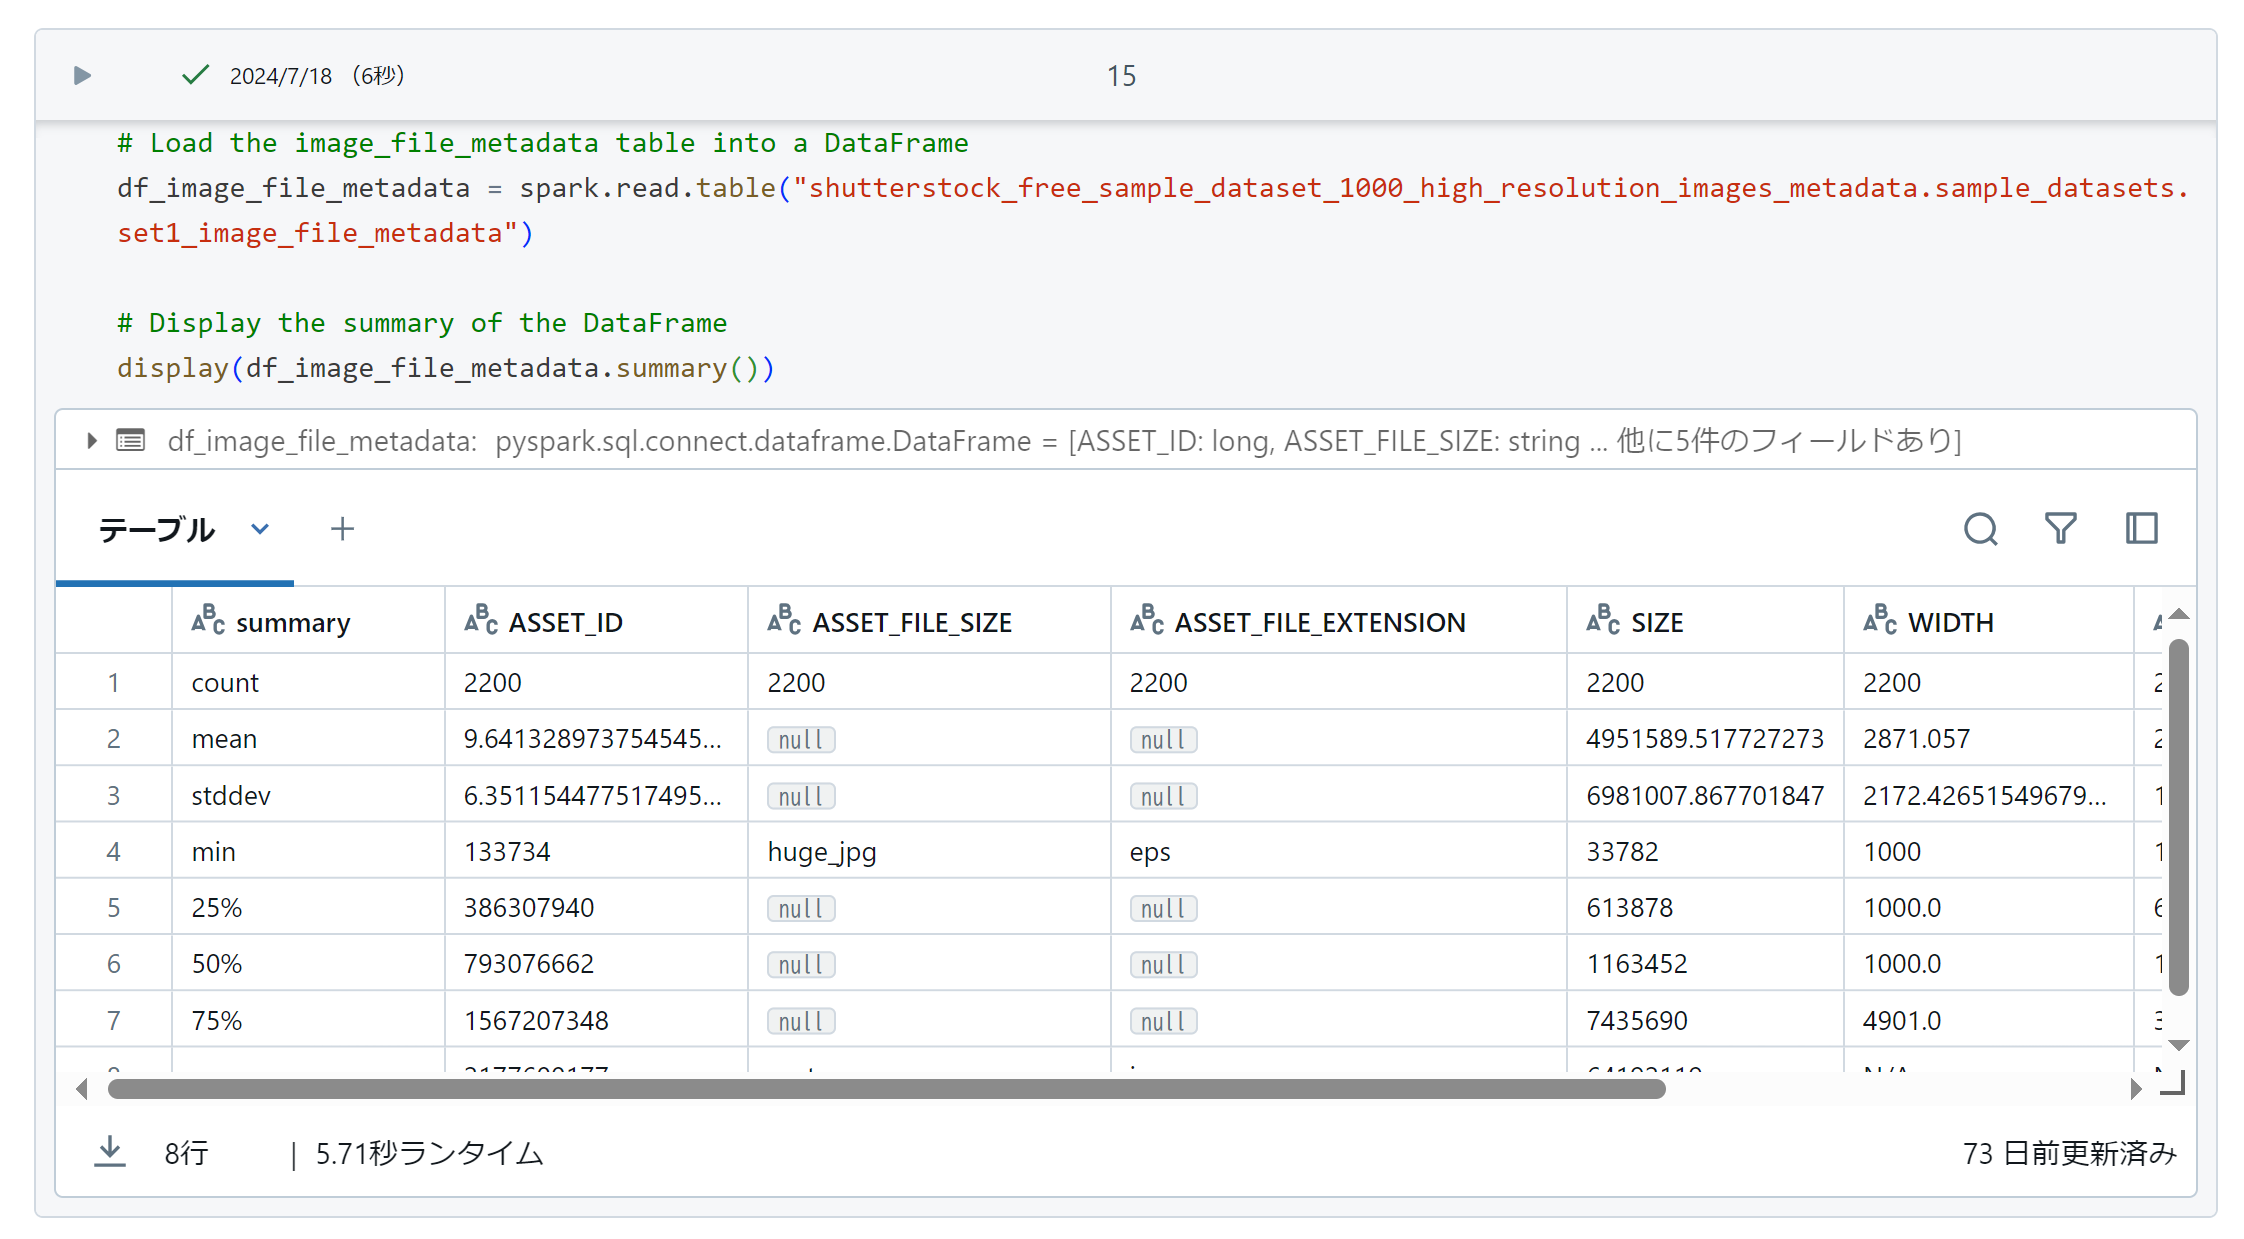Click the right arrow of the horizontal scrollbar
The height and width of the screenshot is (1239, 2244).
tap(2135, 1089)
